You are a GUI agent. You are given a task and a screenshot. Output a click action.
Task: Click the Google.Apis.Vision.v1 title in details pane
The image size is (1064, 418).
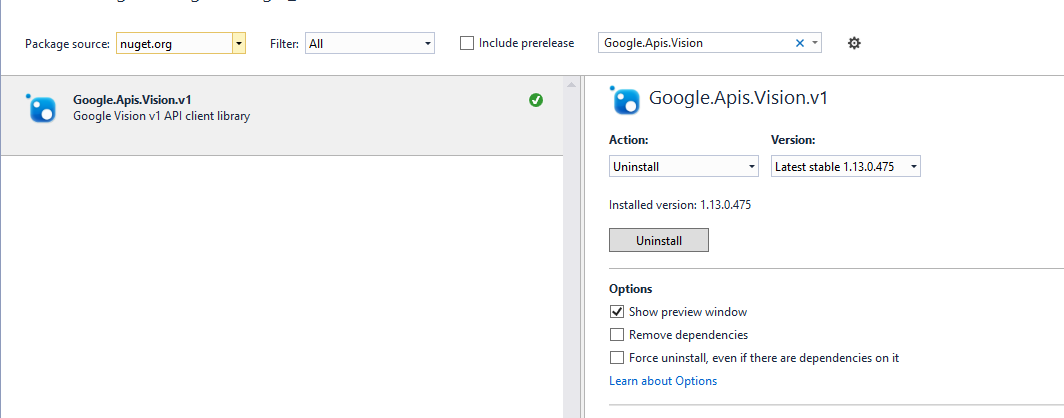[738, 98]
